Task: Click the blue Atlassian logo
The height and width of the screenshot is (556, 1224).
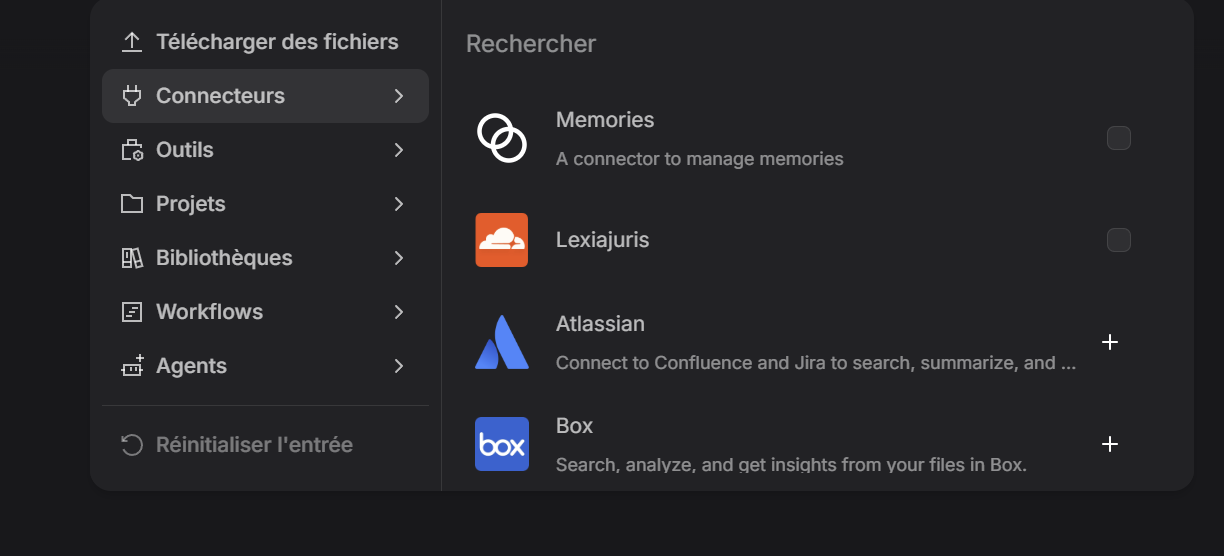Action: pos(502,342)
